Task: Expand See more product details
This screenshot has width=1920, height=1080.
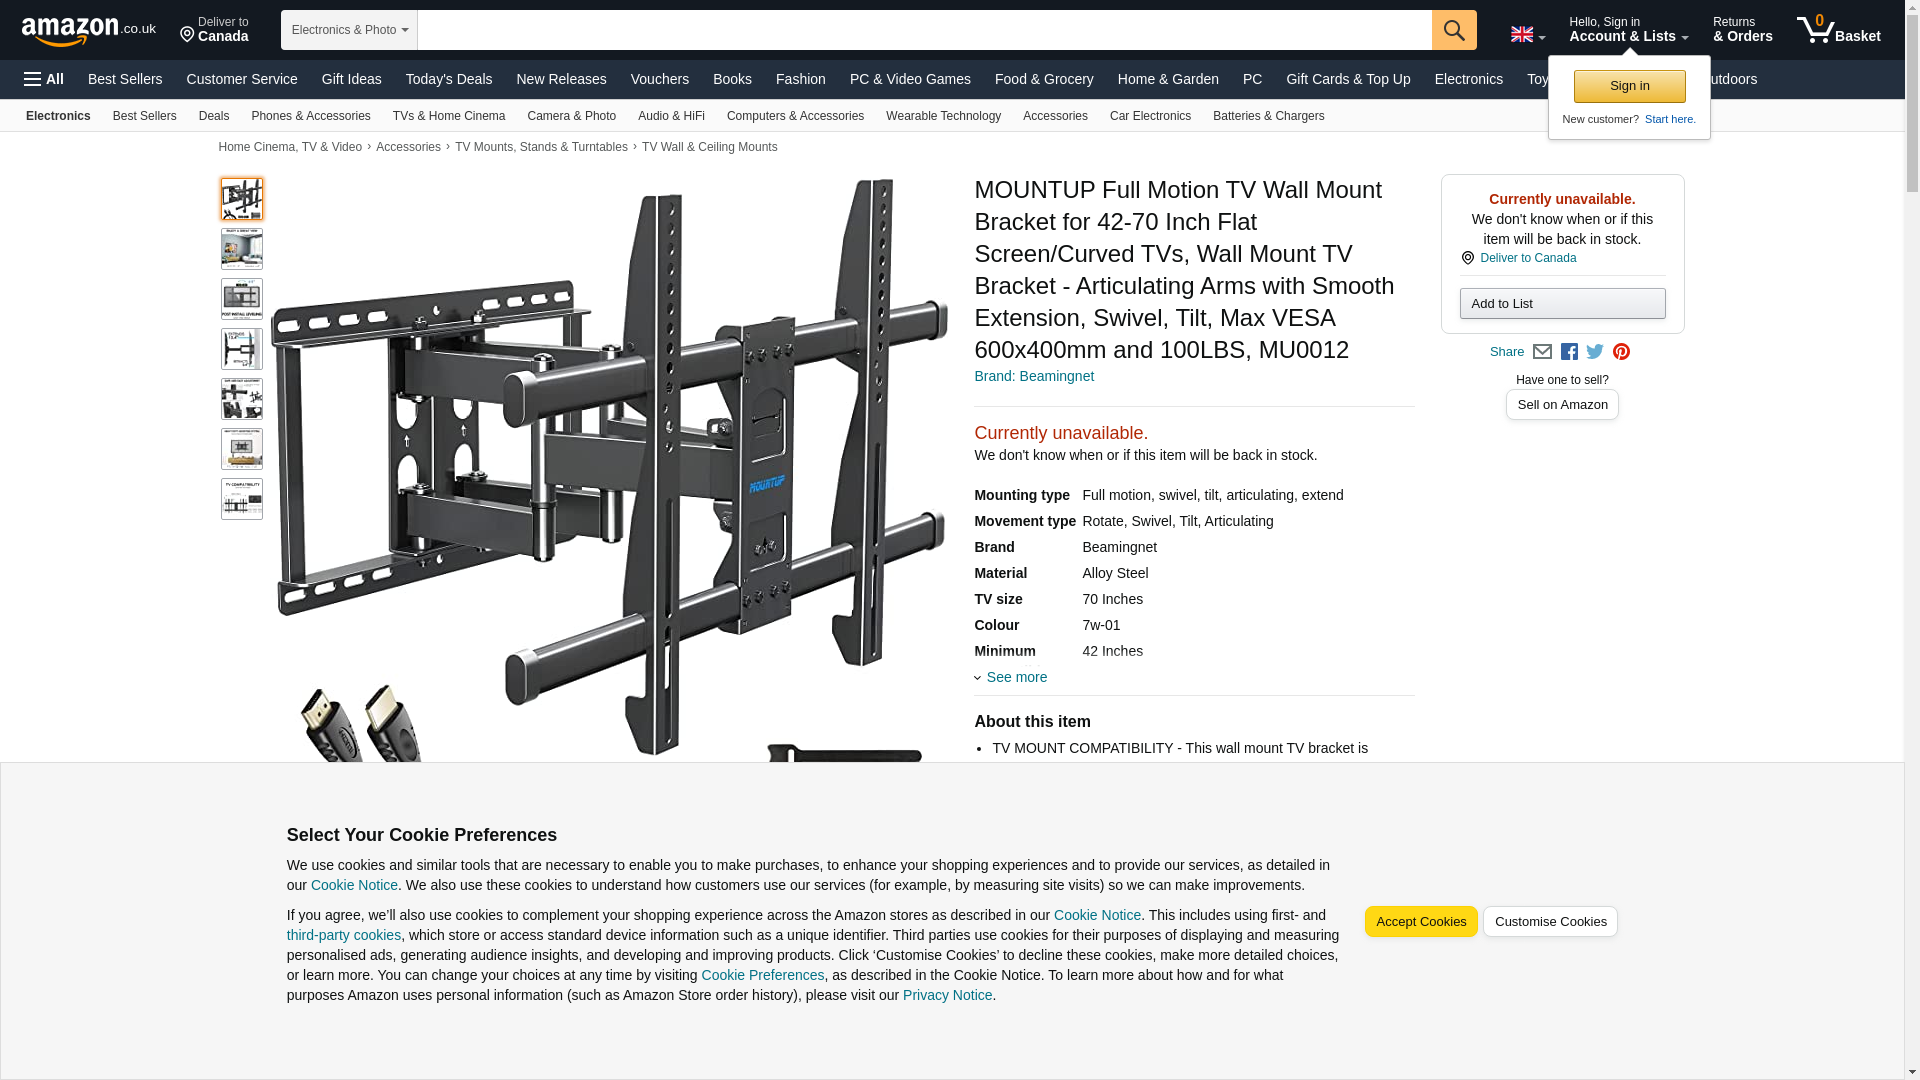Action: coord(1011,677)
